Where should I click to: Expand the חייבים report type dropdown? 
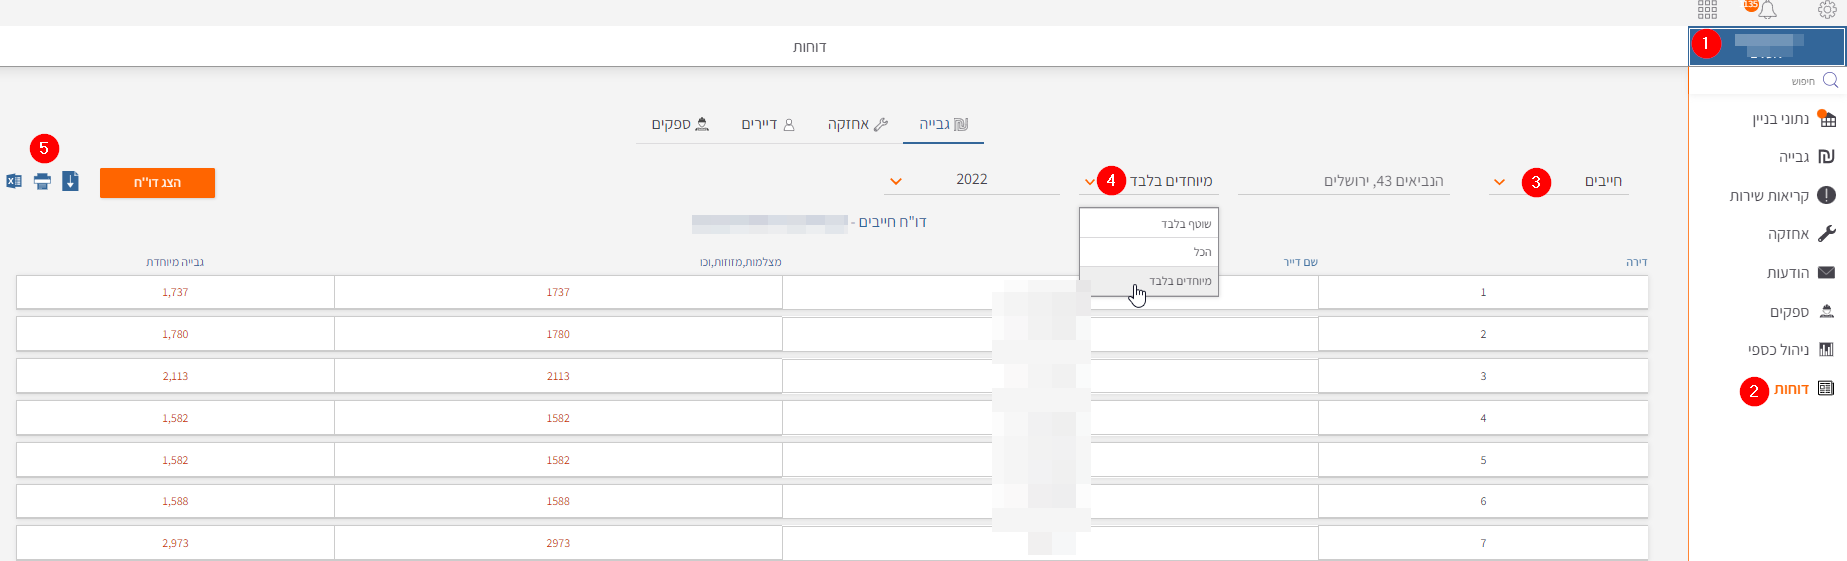point(1499,182)
